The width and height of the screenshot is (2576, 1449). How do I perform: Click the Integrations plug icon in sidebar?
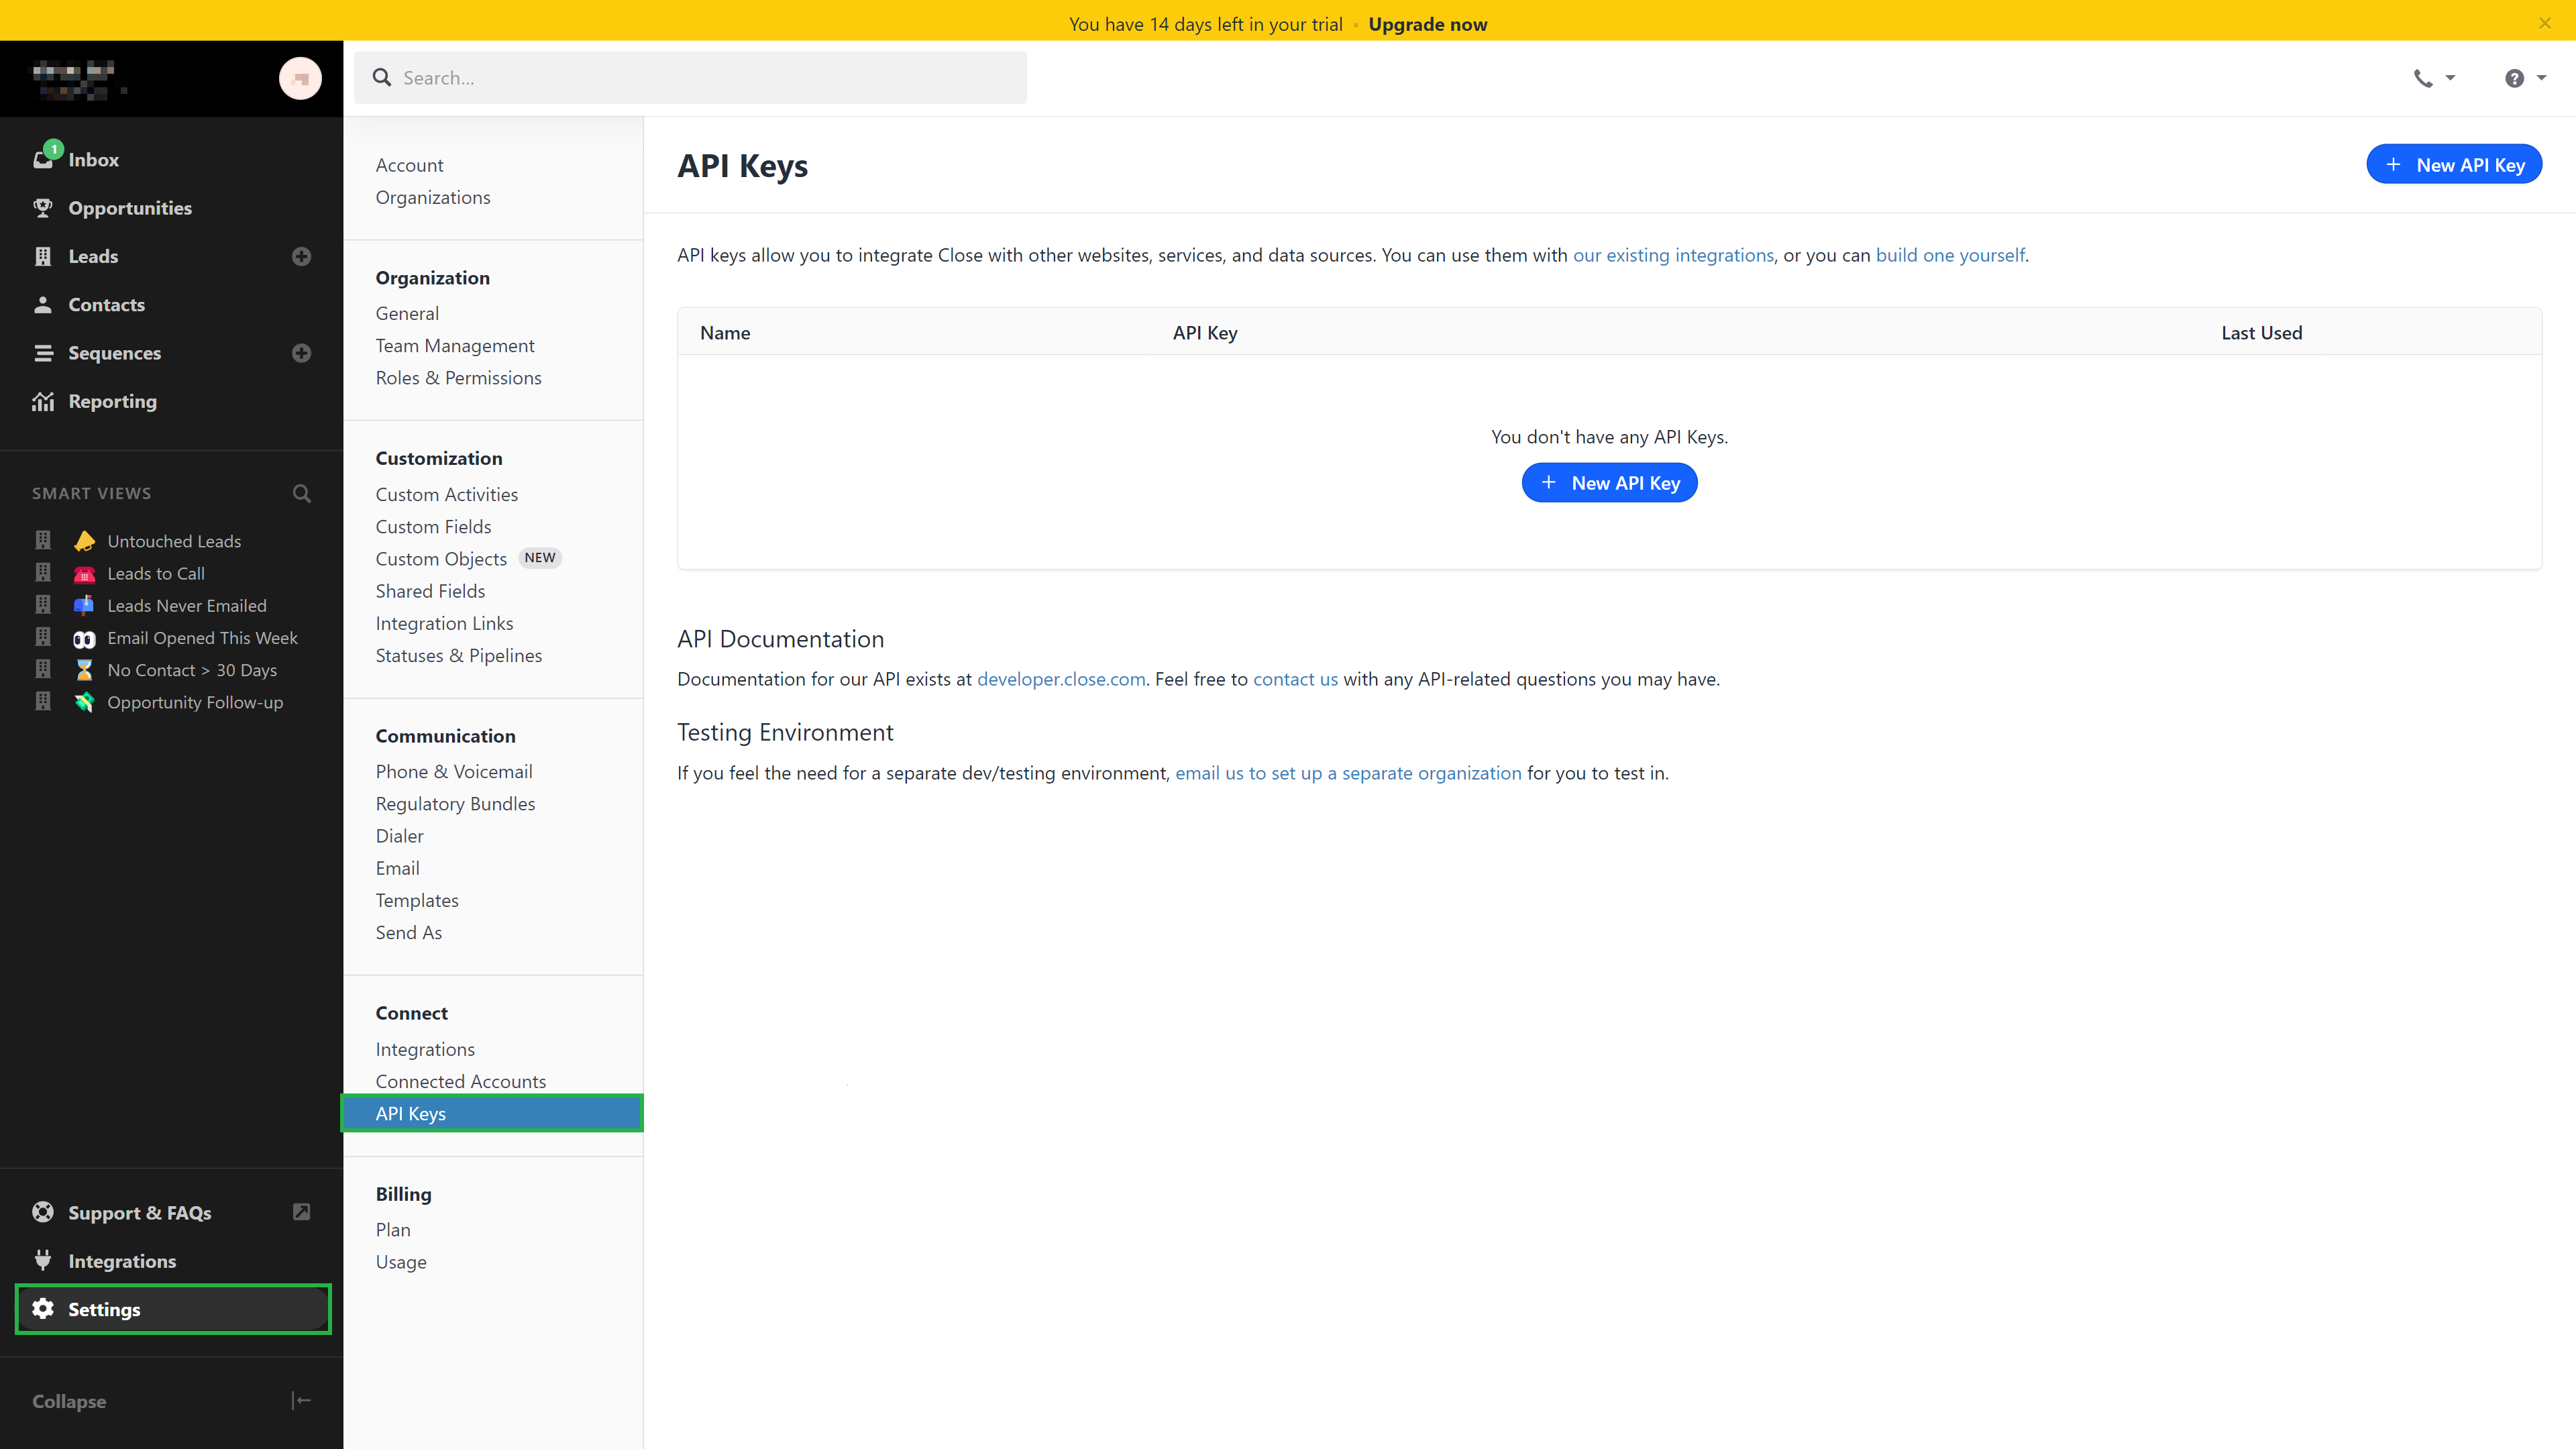(x=43, y=1260)
